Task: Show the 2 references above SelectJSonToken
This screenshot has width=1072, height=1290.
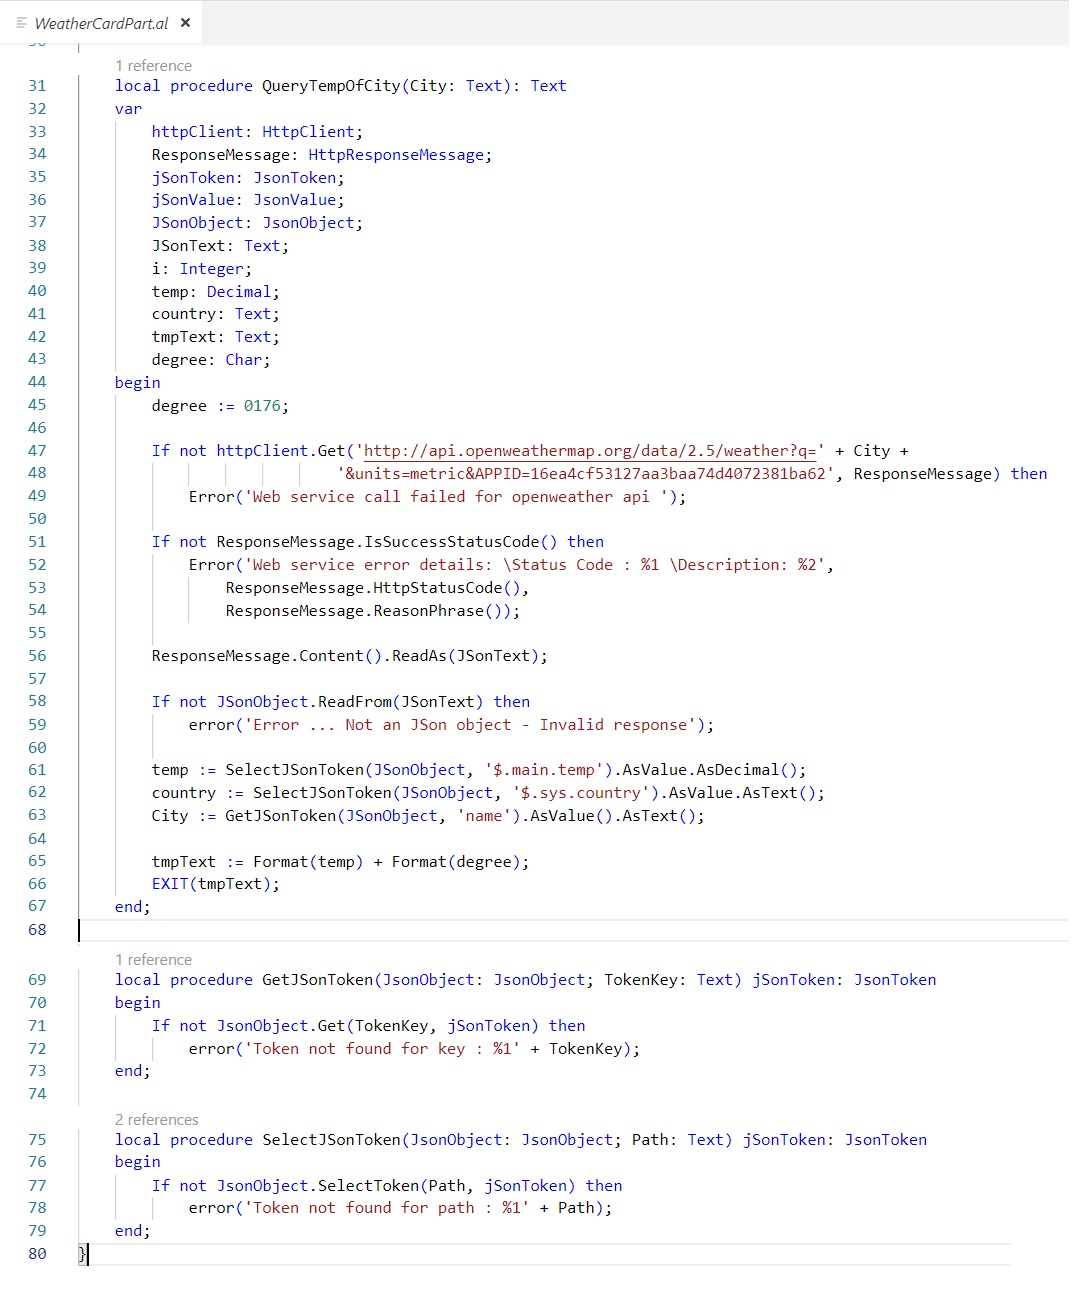Action: [156, 1120]
